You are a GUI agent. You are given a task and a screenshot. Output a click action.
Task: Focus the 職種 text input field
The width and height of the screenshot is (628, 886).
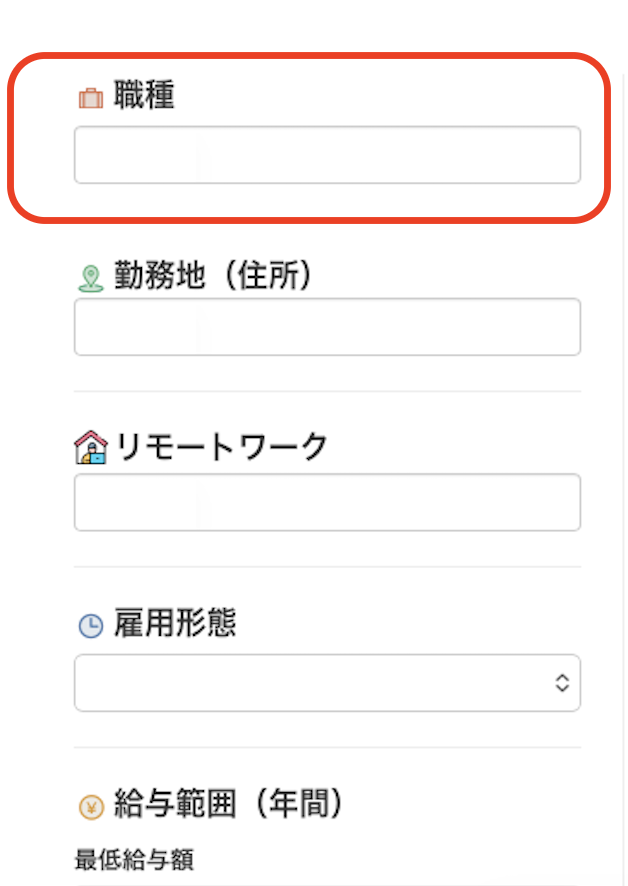(327, 155)
